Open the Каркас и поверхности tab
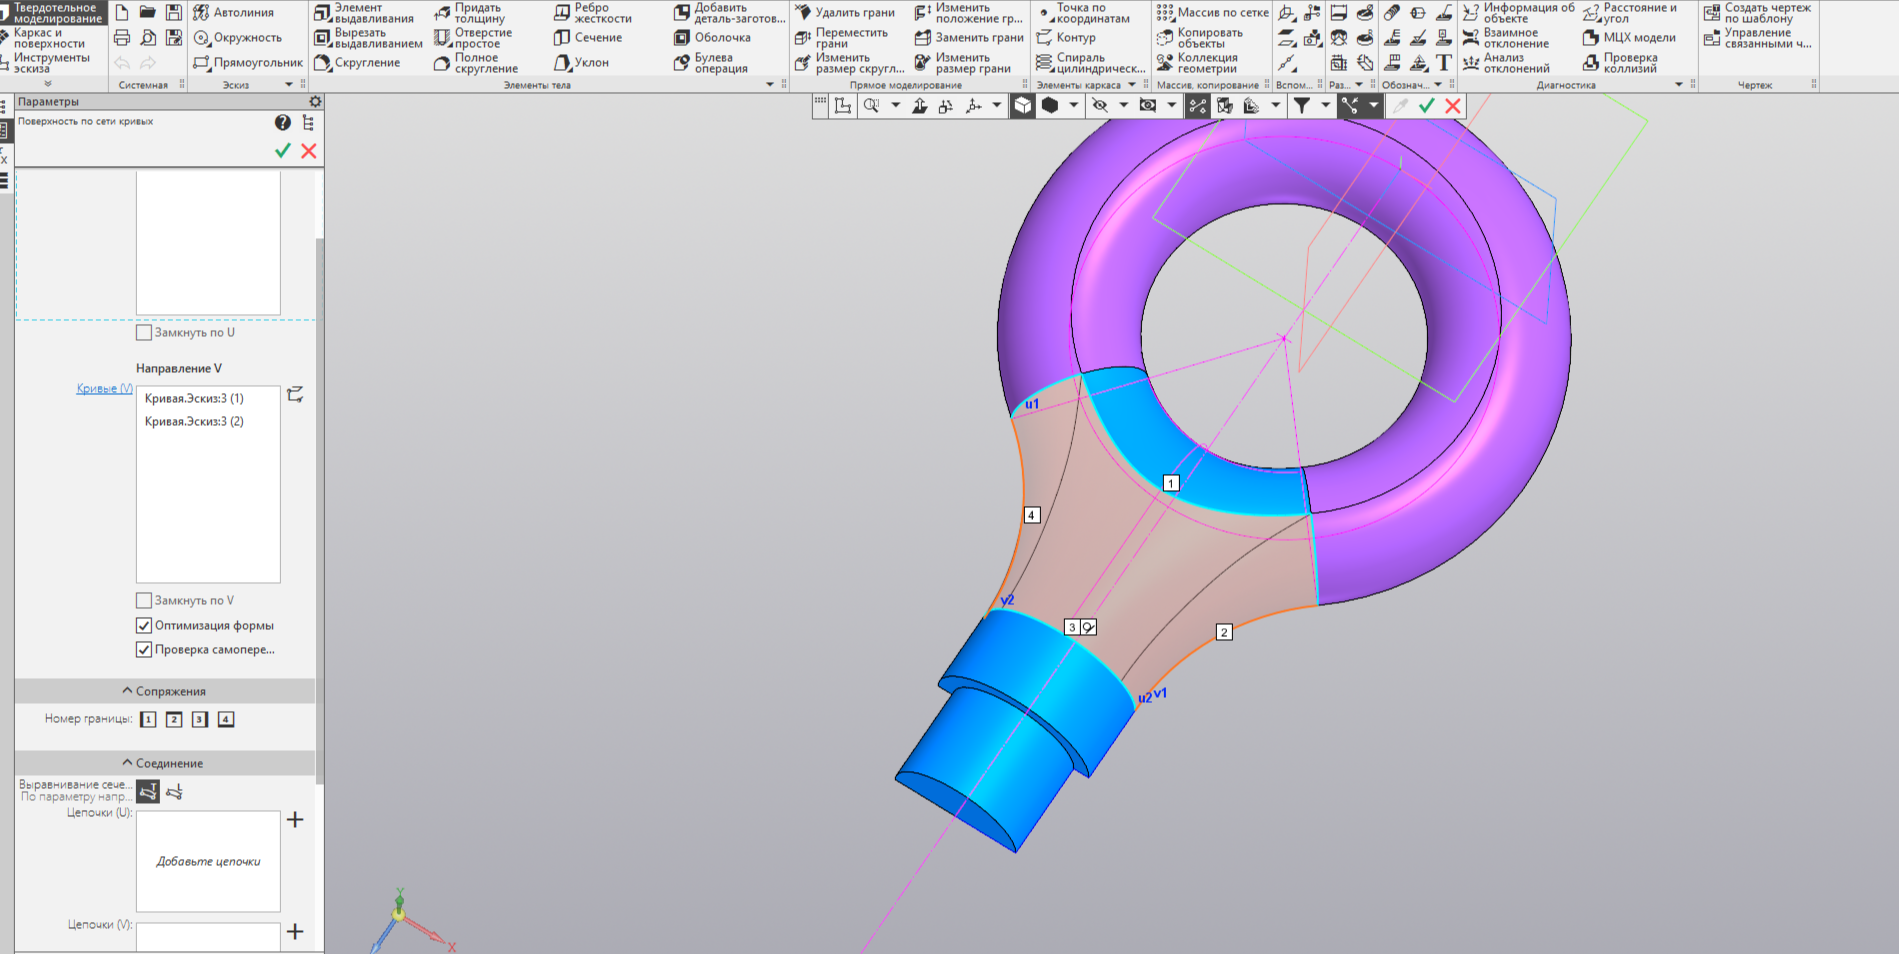 point(48,38)
